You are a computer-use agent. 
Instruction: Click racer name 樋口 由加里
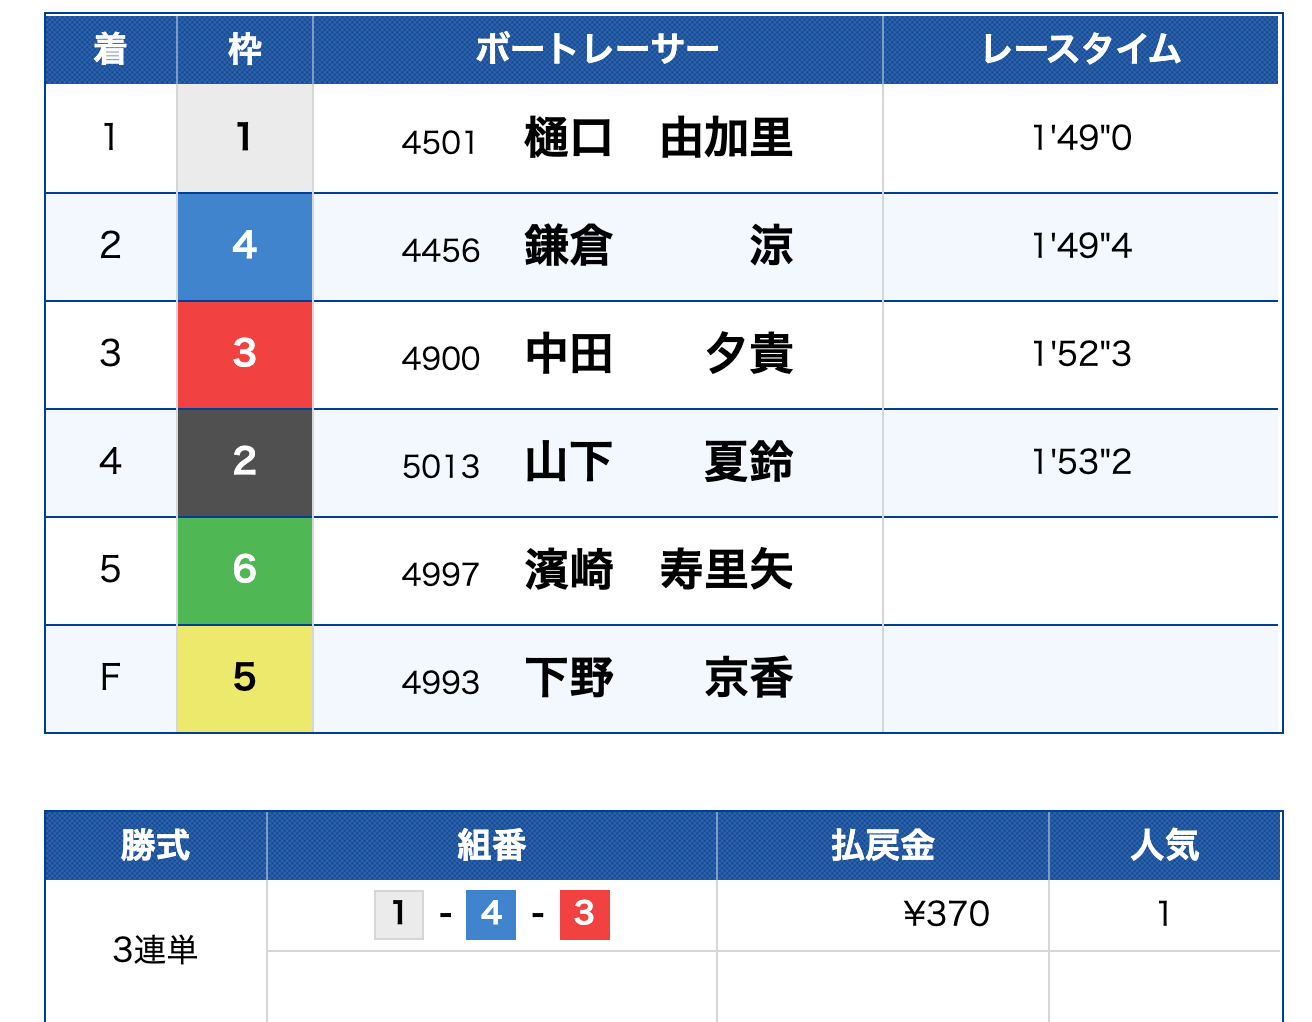[x=658, y=138]
